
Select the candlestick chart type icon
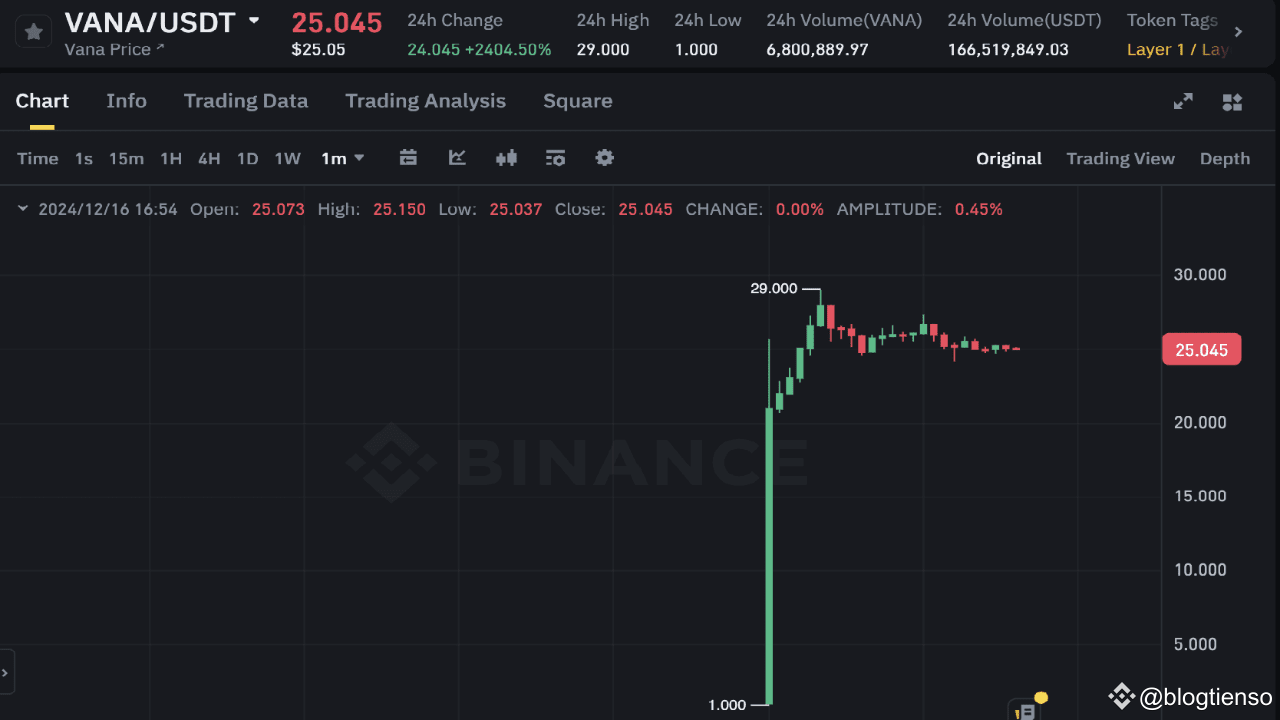pos(506,158)
